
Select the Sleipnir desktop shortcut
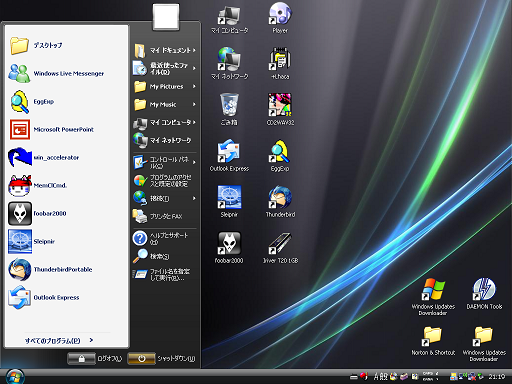[229, 202]
